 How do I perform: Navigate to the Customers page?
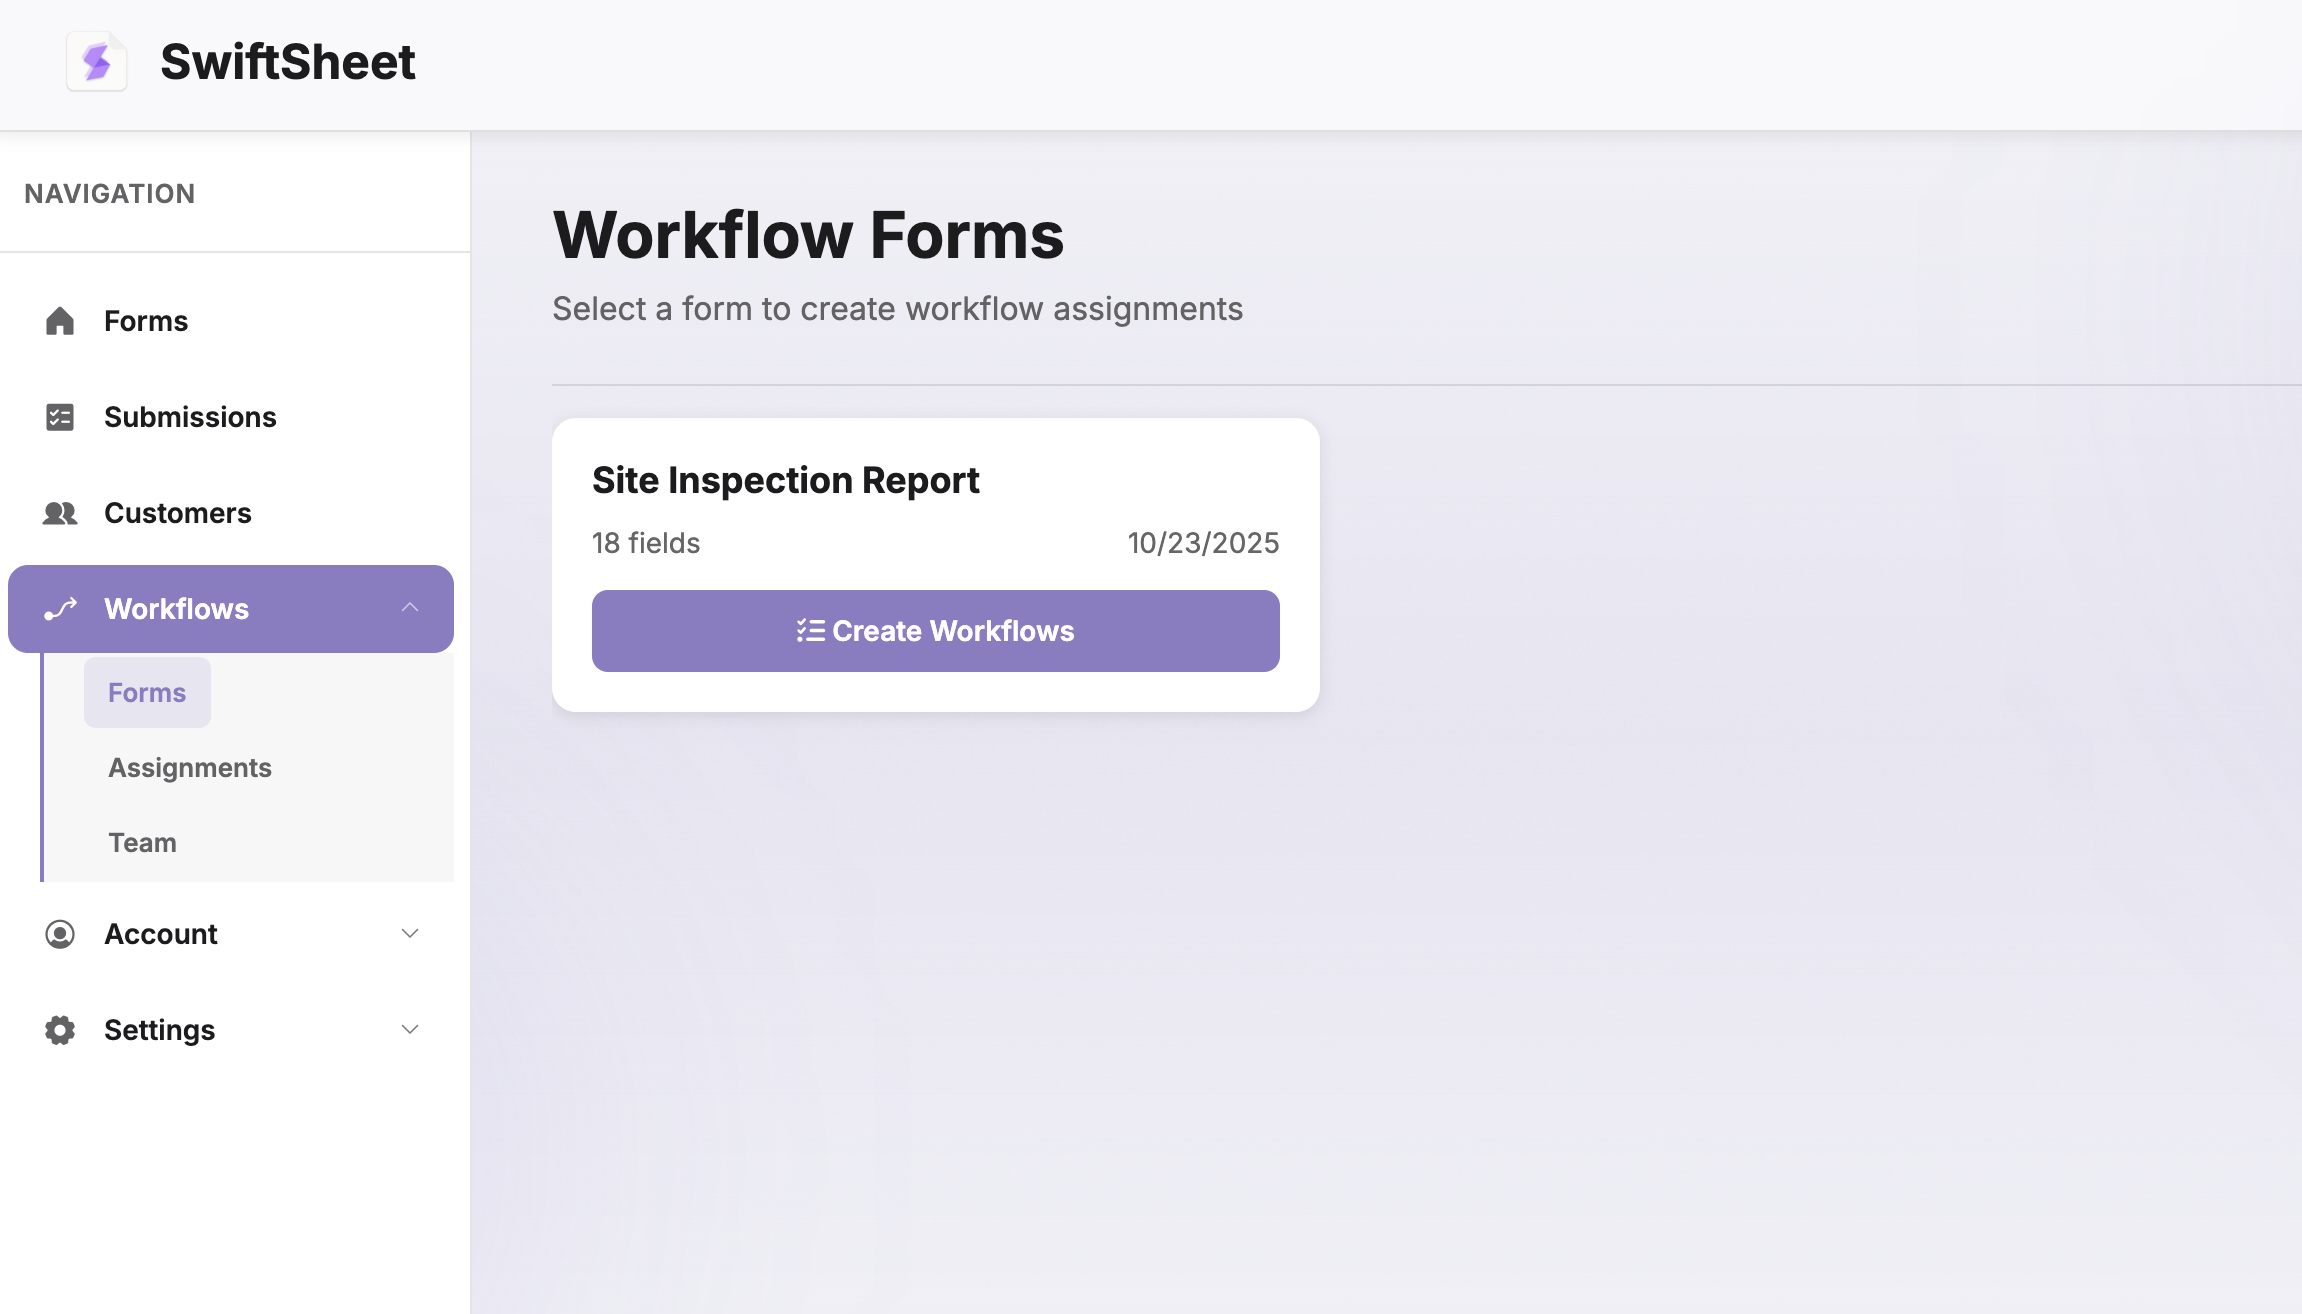177,513
